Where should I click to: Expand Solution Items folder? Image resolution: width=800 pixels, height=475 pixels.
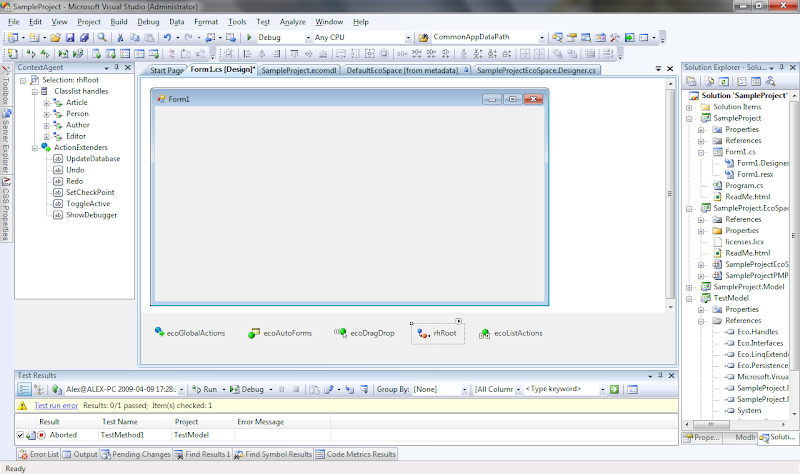pos(689,107)
